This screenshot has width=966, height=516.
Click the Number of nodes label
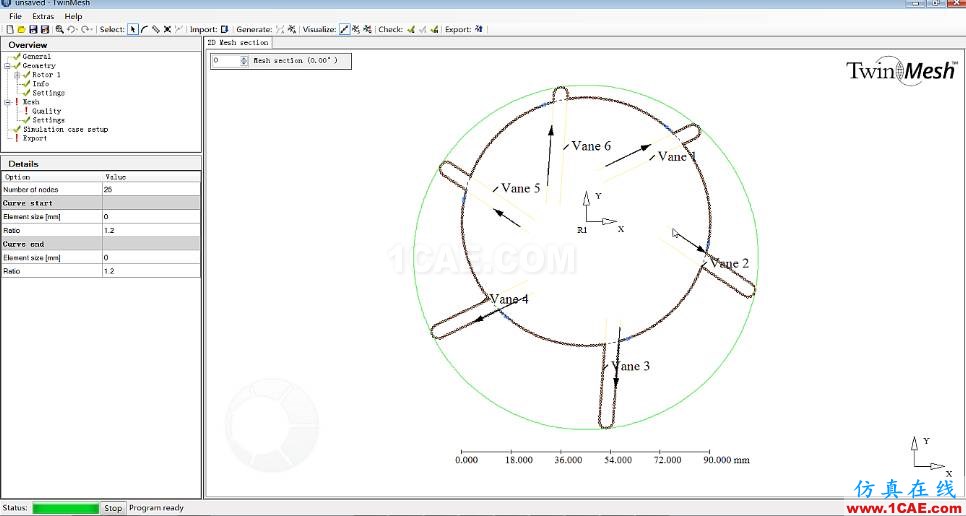31,190
